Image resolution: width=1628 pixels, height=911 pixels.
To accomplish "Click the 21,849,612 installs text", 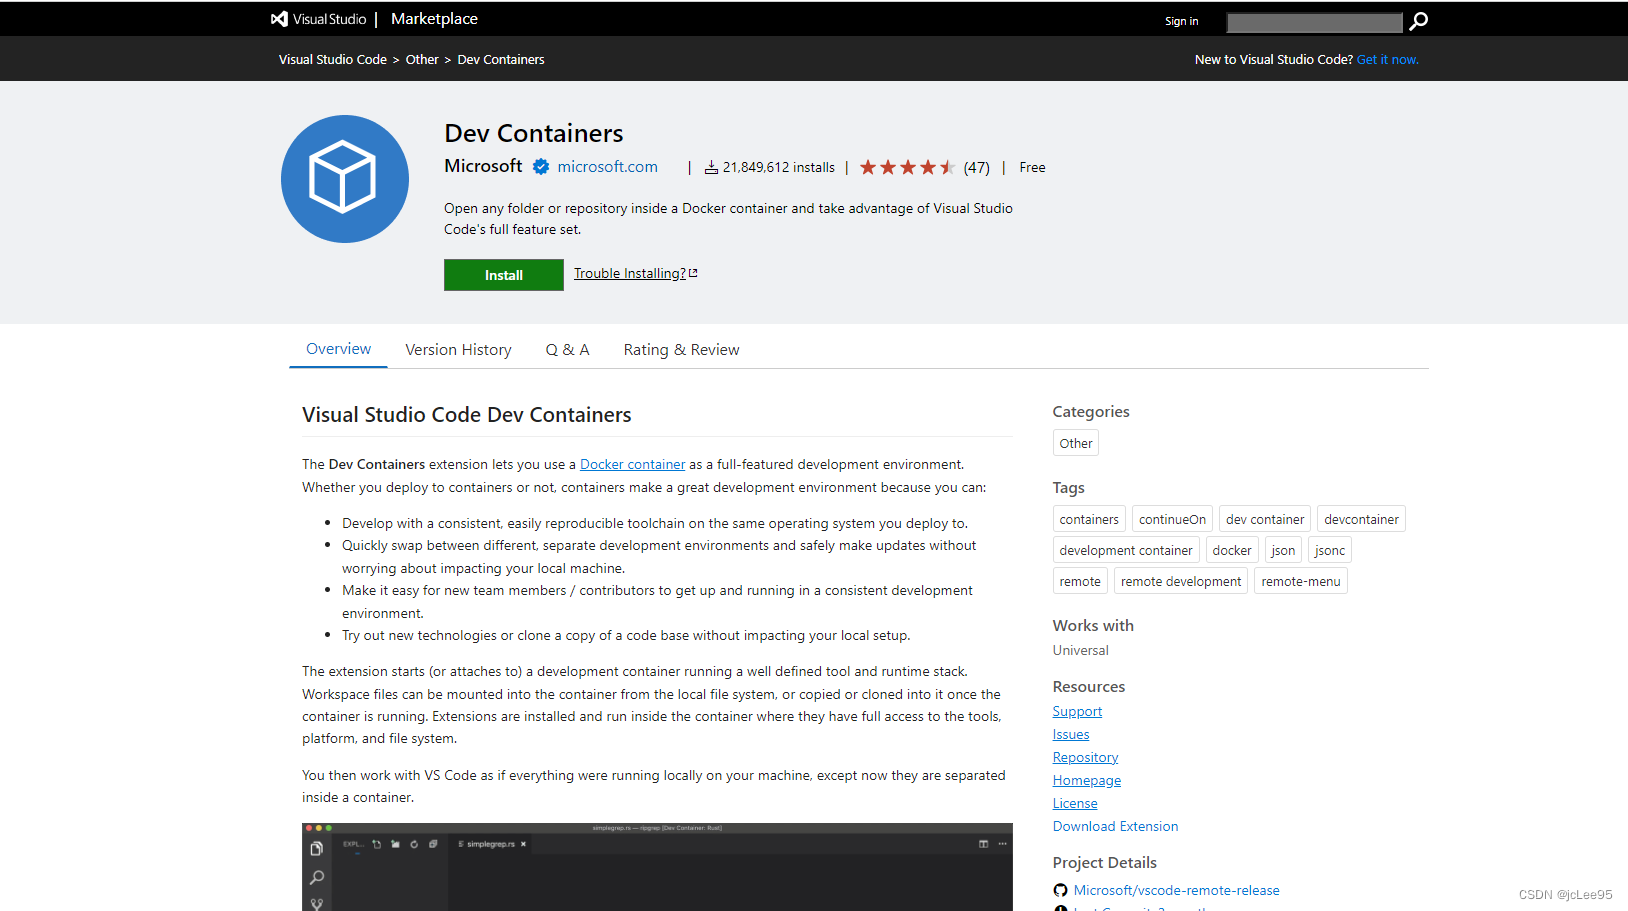I will [779, 167].
